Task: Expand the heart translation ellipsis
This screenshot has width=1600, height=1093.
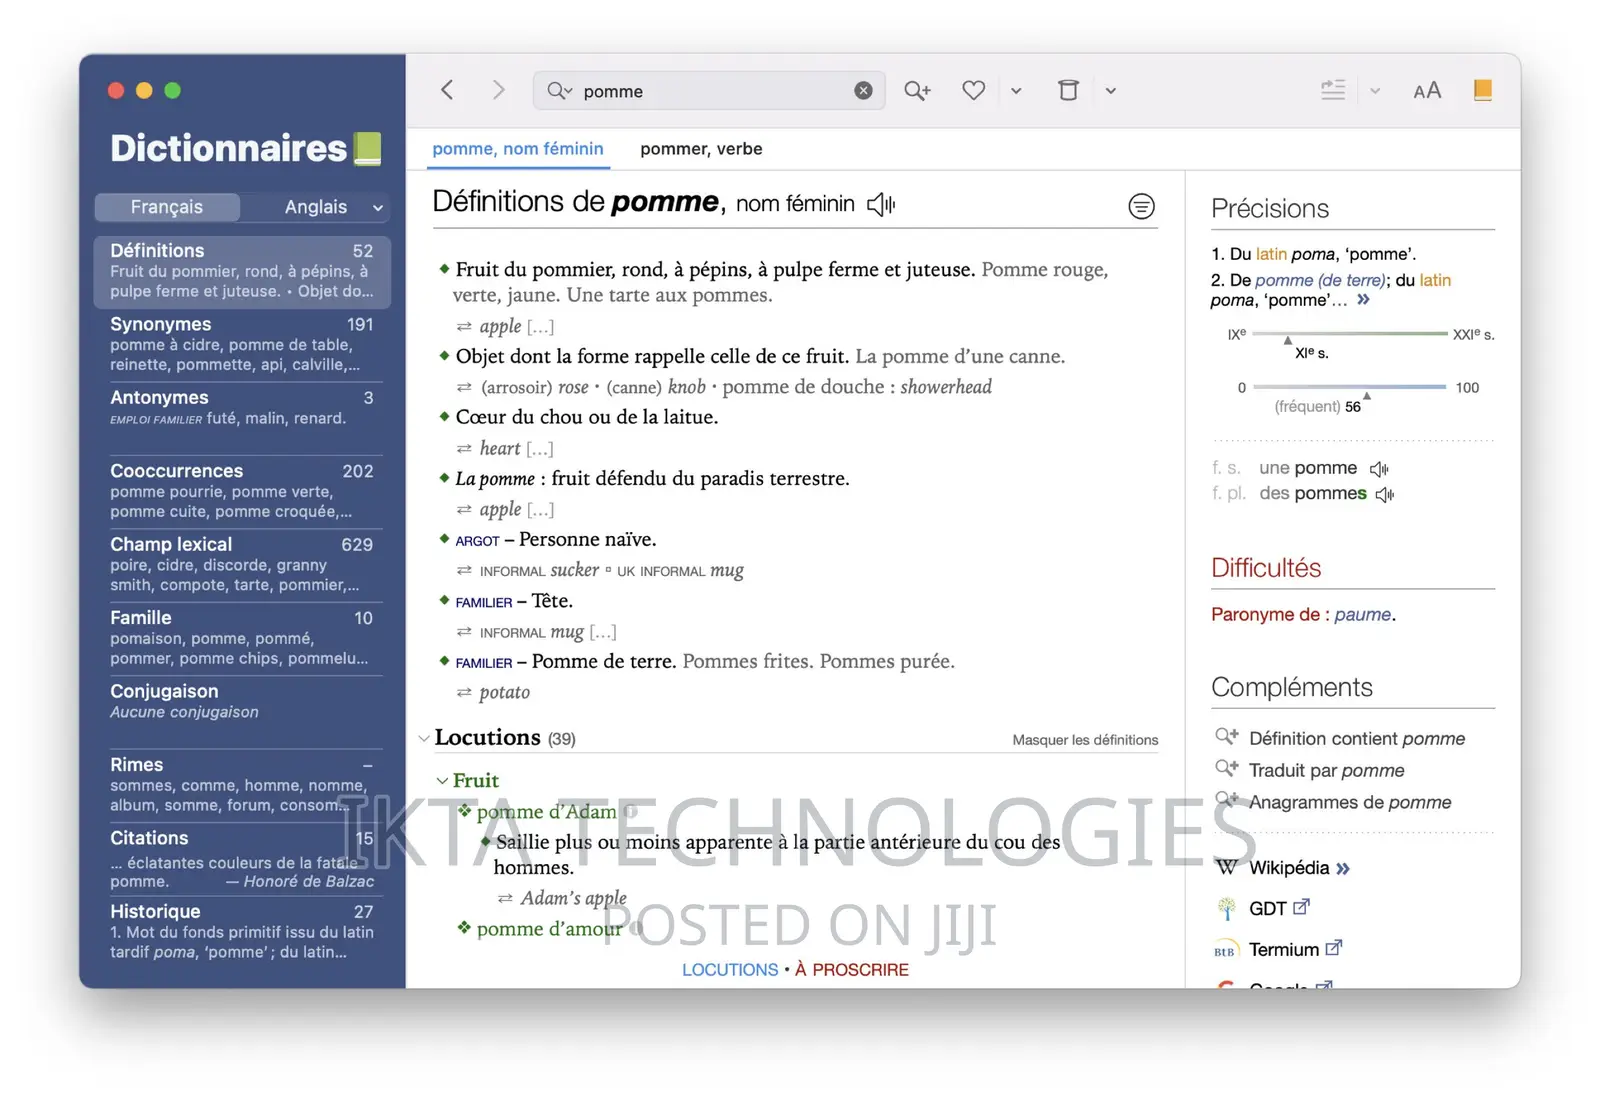Action: 539,449
